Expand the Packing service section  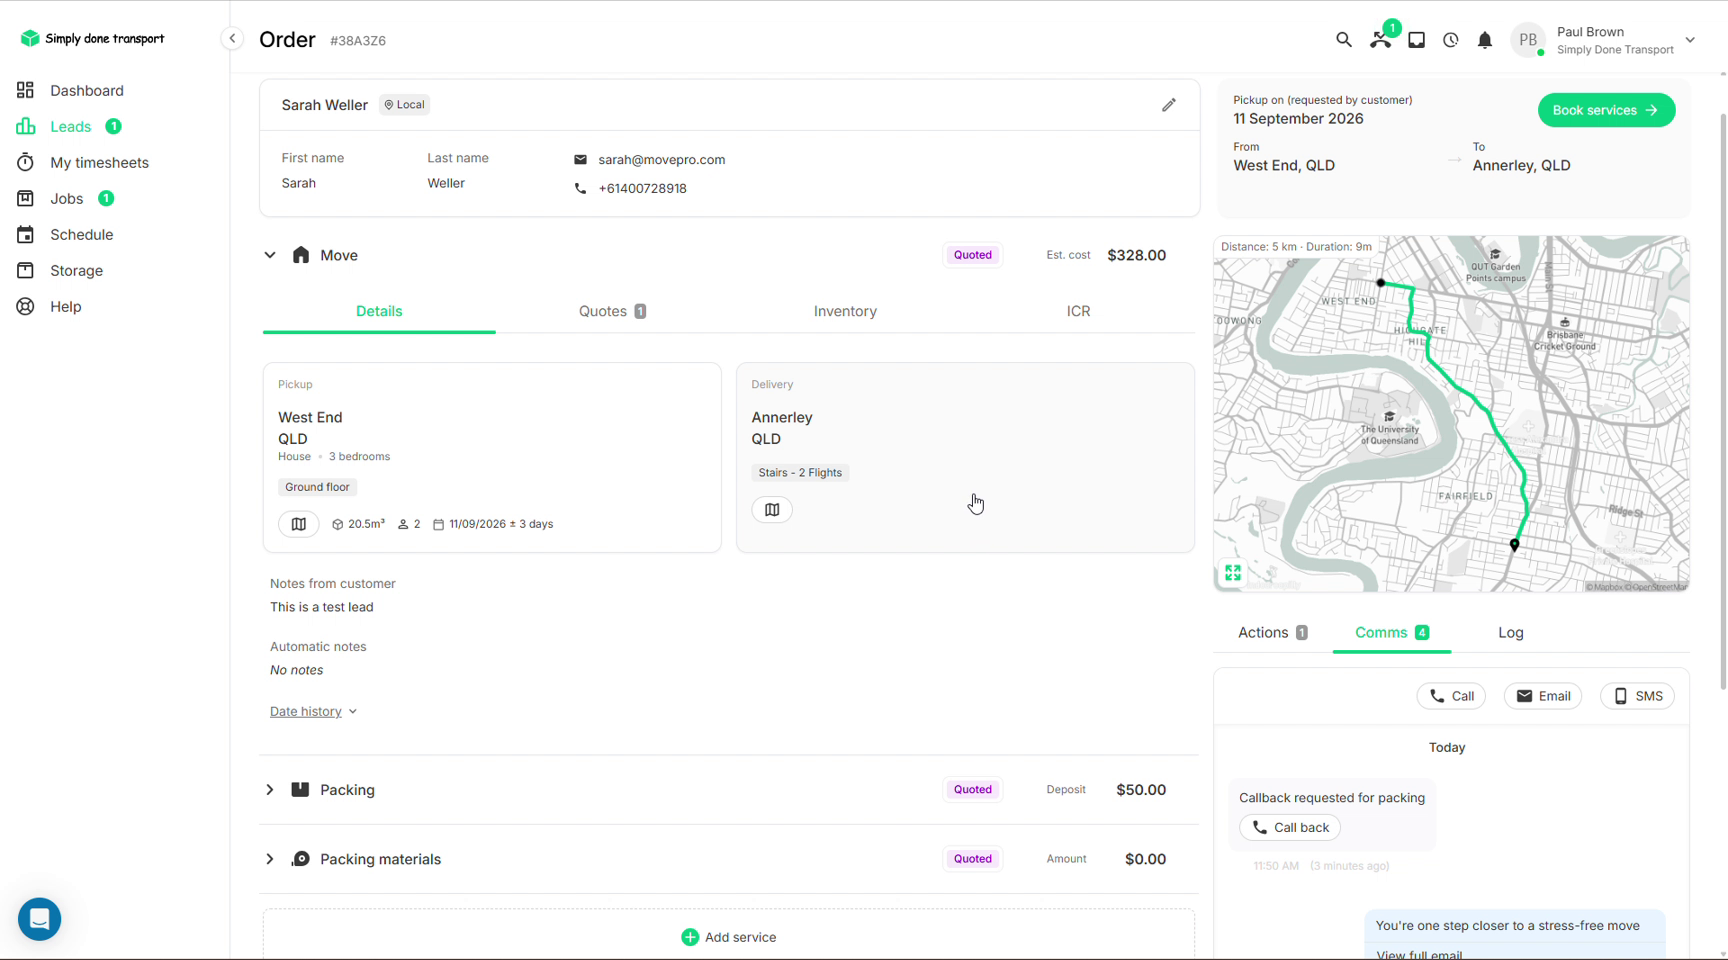tap(270, 790)
